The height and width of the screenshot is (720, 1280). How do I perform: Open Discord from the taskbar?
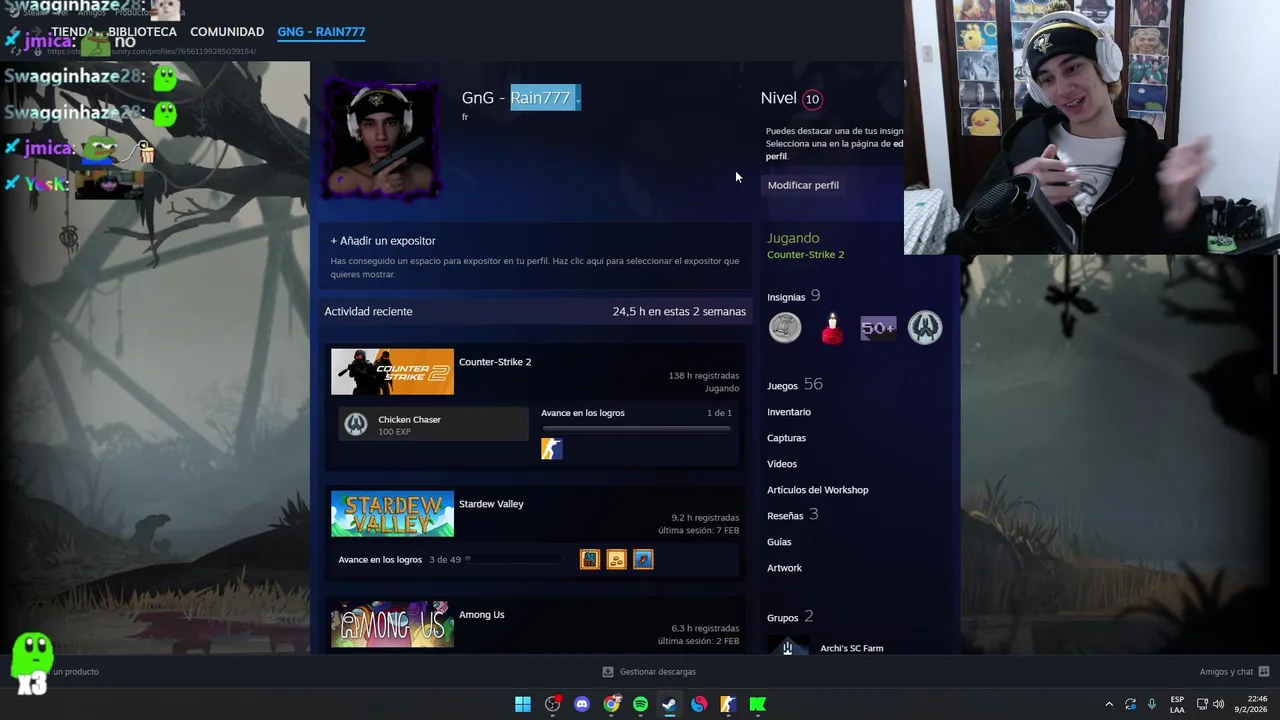coord(582,704)
